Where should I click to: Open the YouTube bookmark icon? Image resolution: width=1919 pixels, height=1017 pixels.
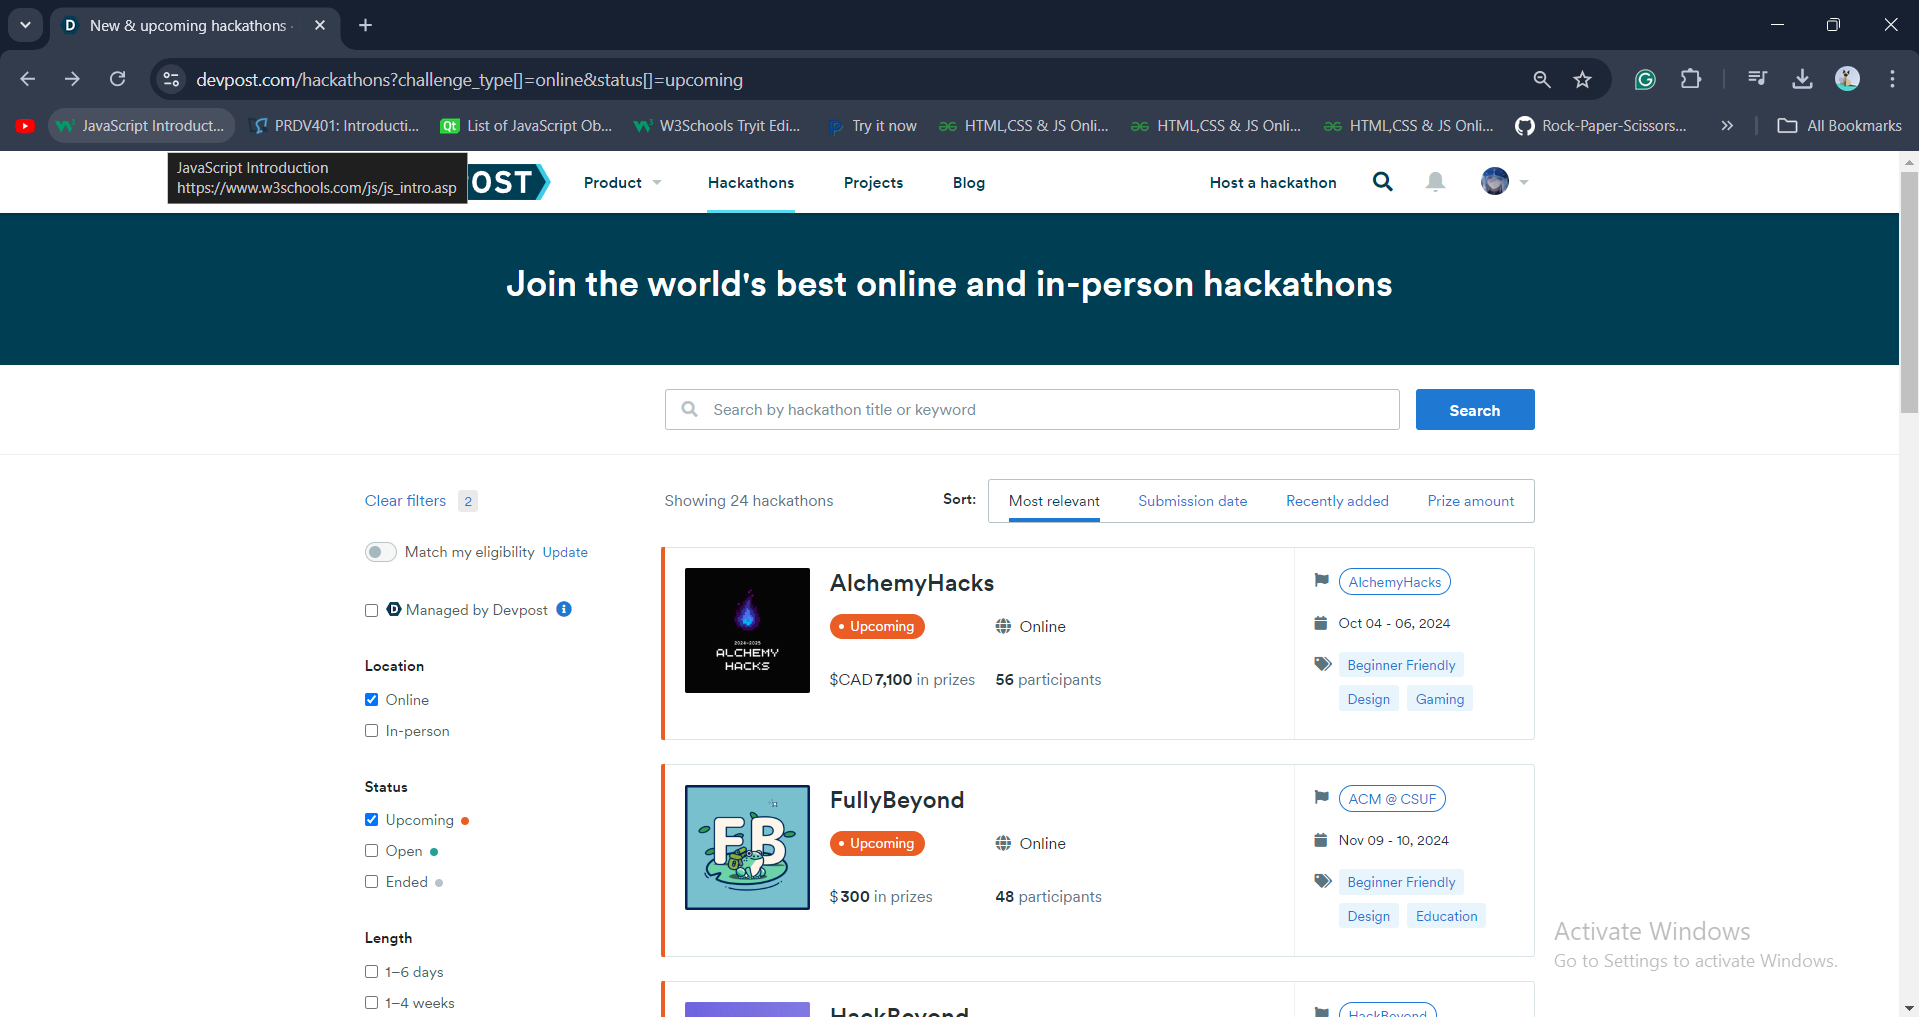coord(25,126)
